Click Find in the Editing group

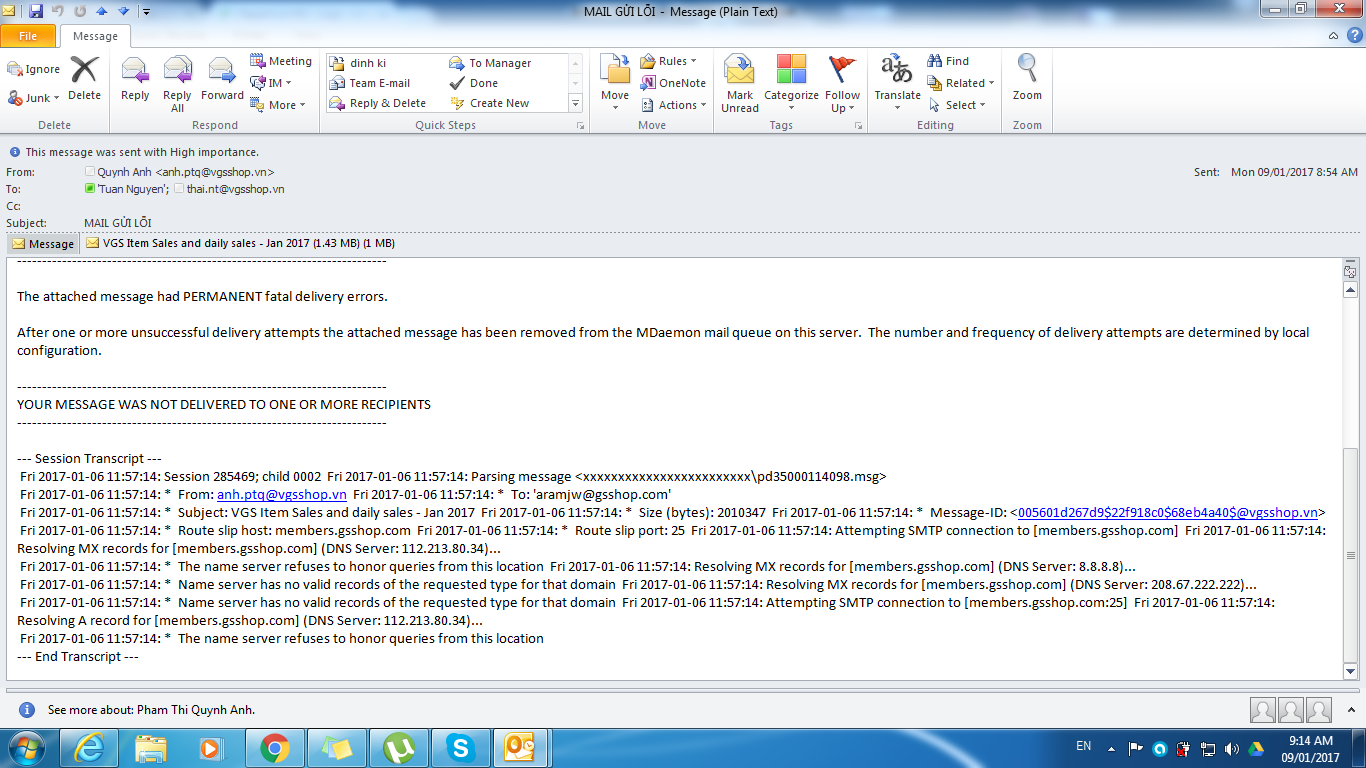tap(948, 61)
